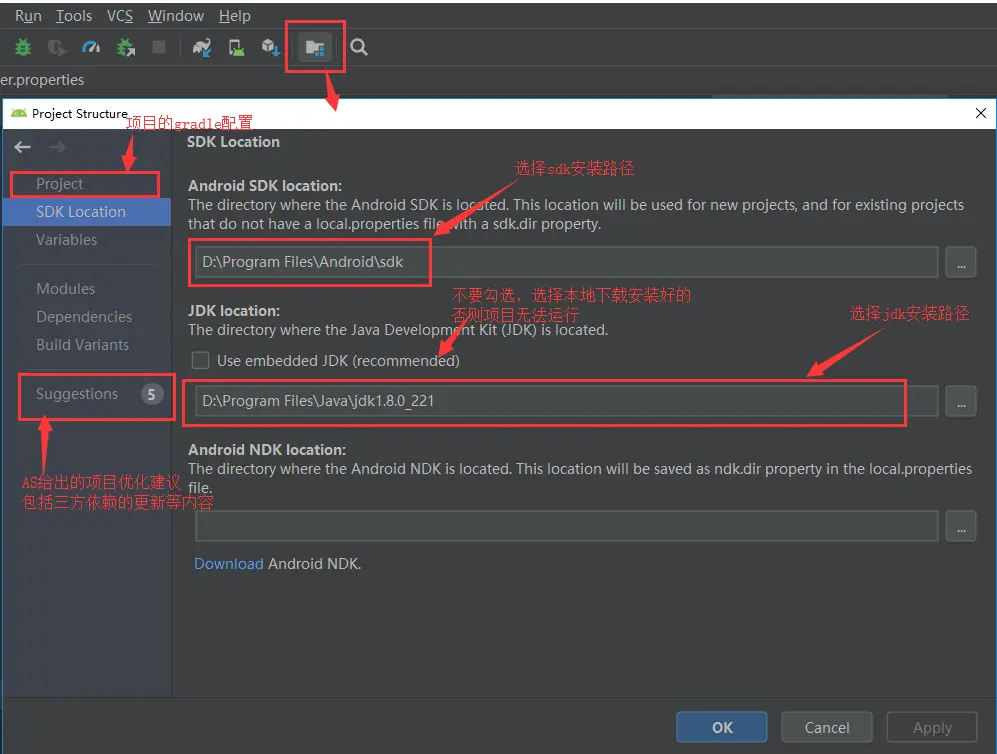Click the Android NDK location heading
The height and width of the screenshot is (754, 997).
tap(267, 449)
